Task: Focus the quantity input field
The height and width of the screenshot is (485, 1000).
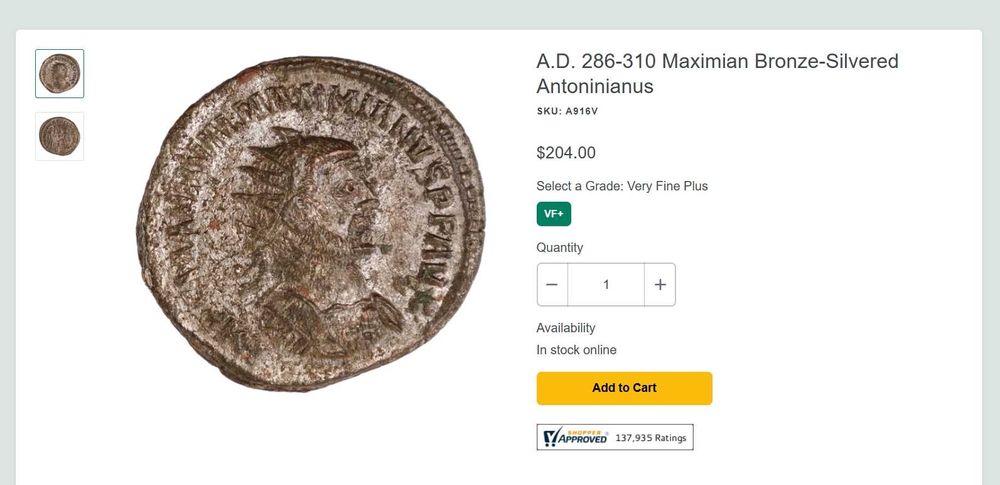Action: (606, 285)
